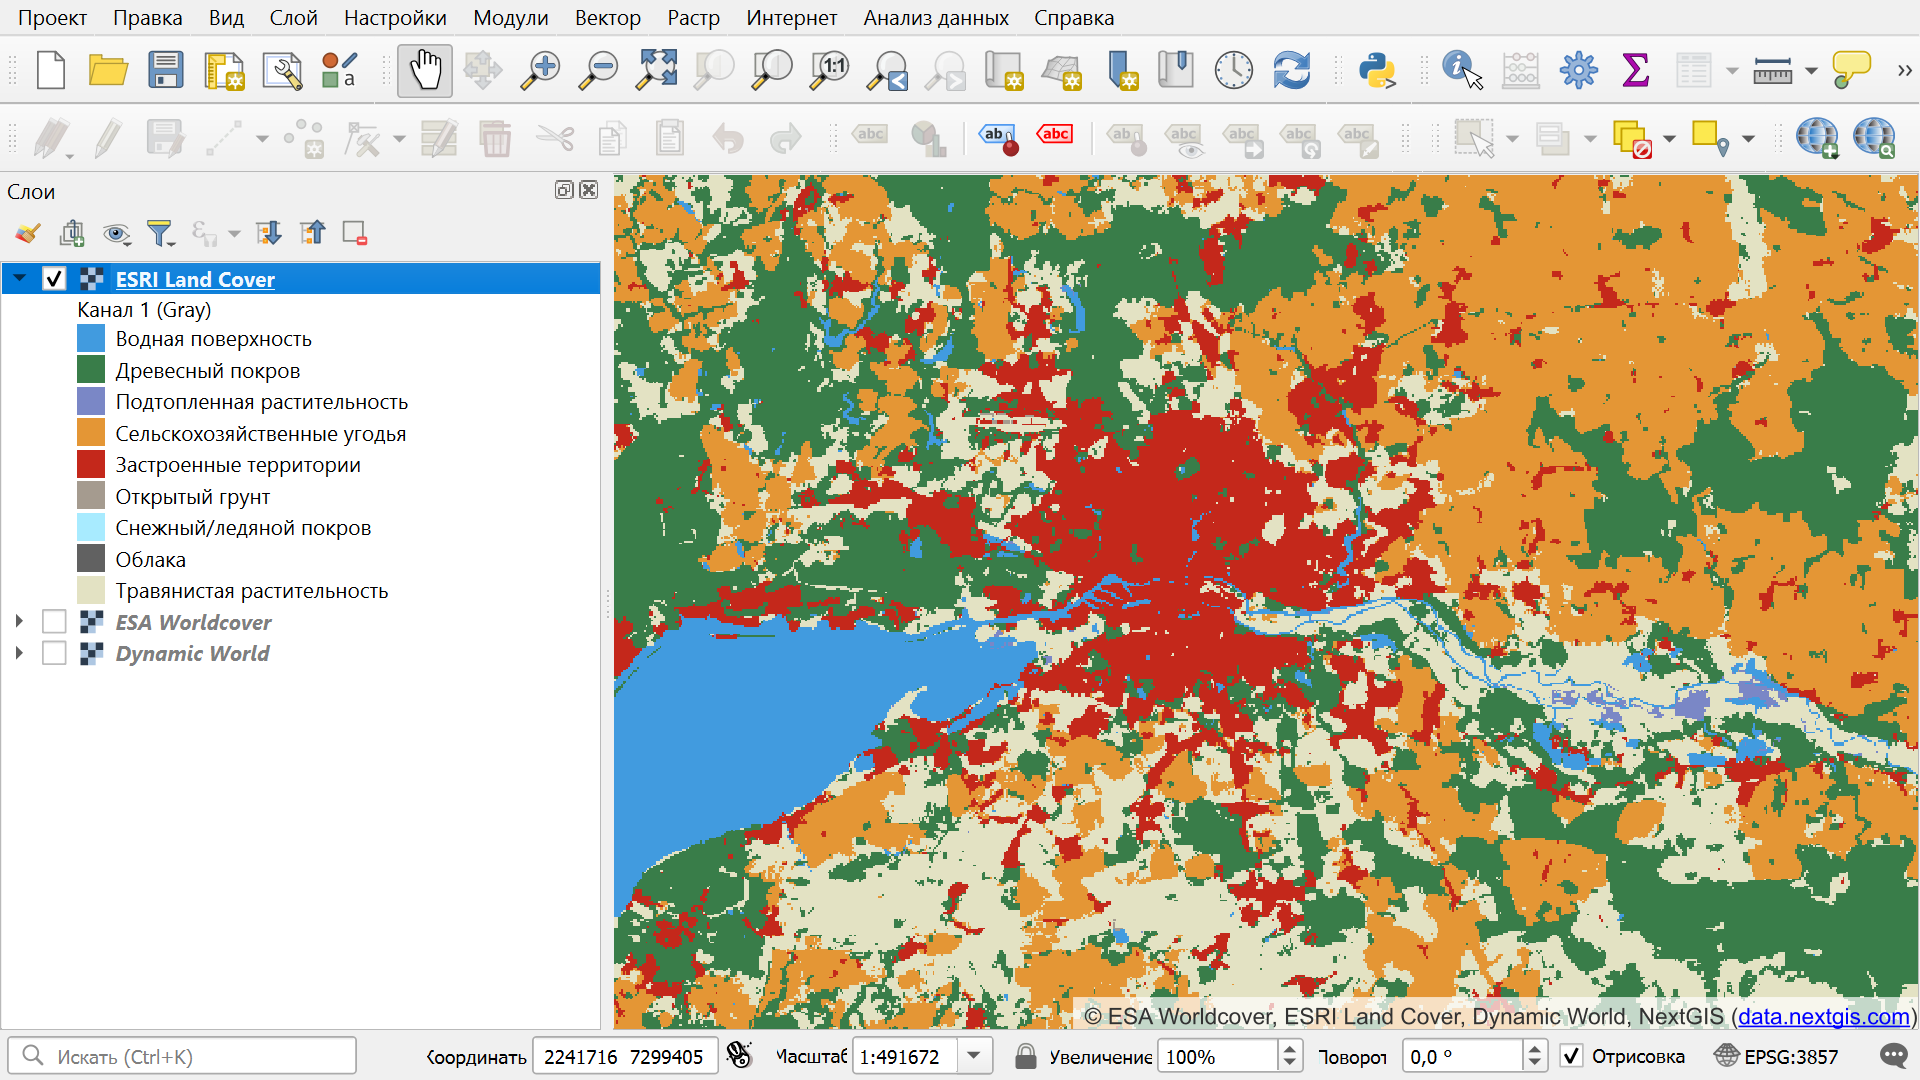The width and height of the screenshot is (1920, 1080).
Task: Create a new project with blank page icon
Action: (x=50, y=71)
